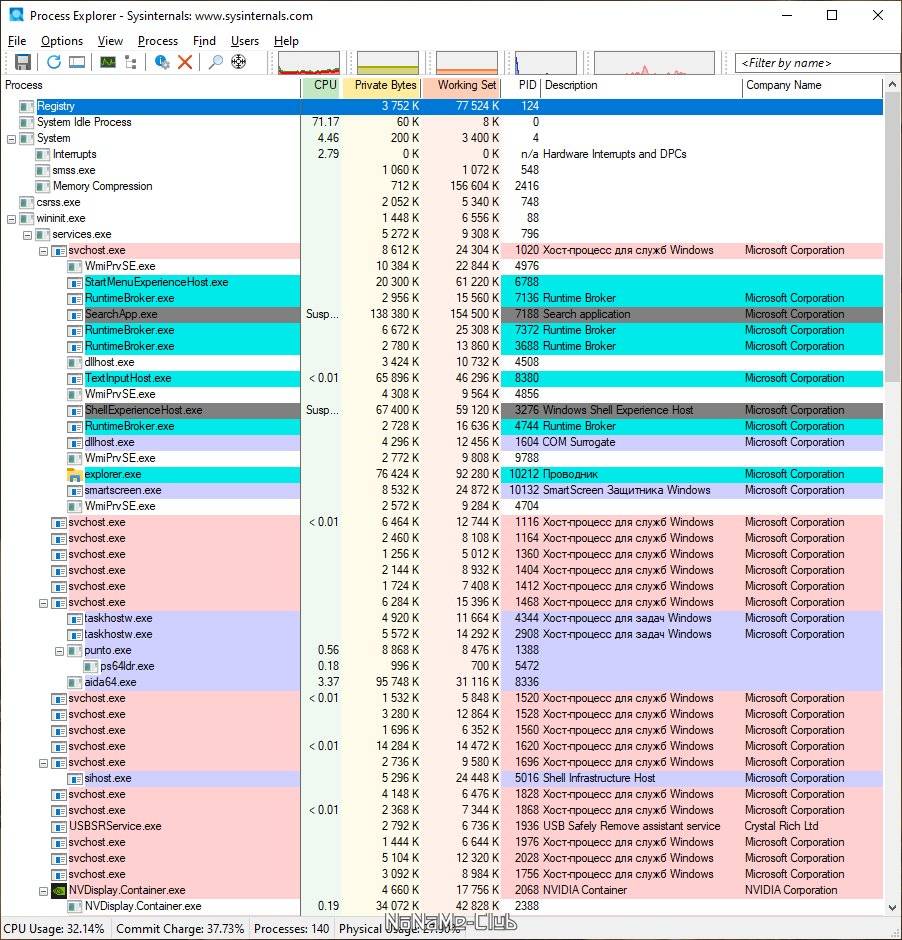902x940 pixels.
Task: Open the CPU graph system info icon
Action: (x=108, y=62)
